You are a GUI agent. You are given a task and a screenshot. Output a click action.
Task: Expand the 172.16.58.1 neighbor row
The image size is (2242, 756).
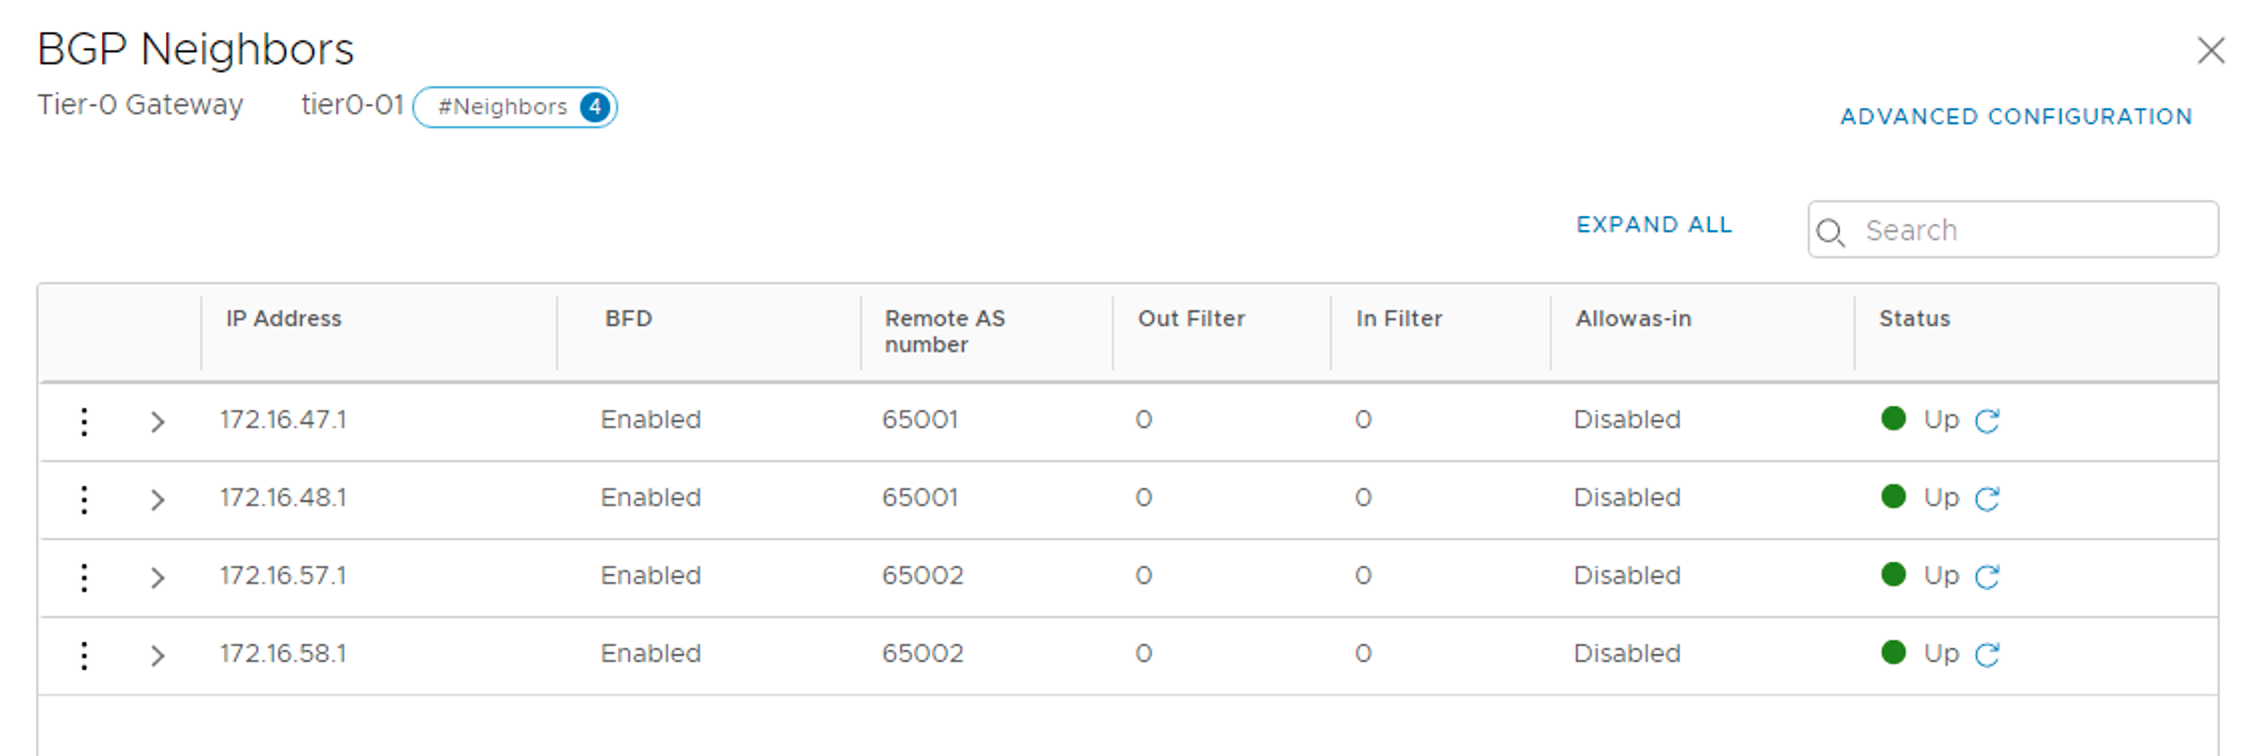(x=157, y=656)
